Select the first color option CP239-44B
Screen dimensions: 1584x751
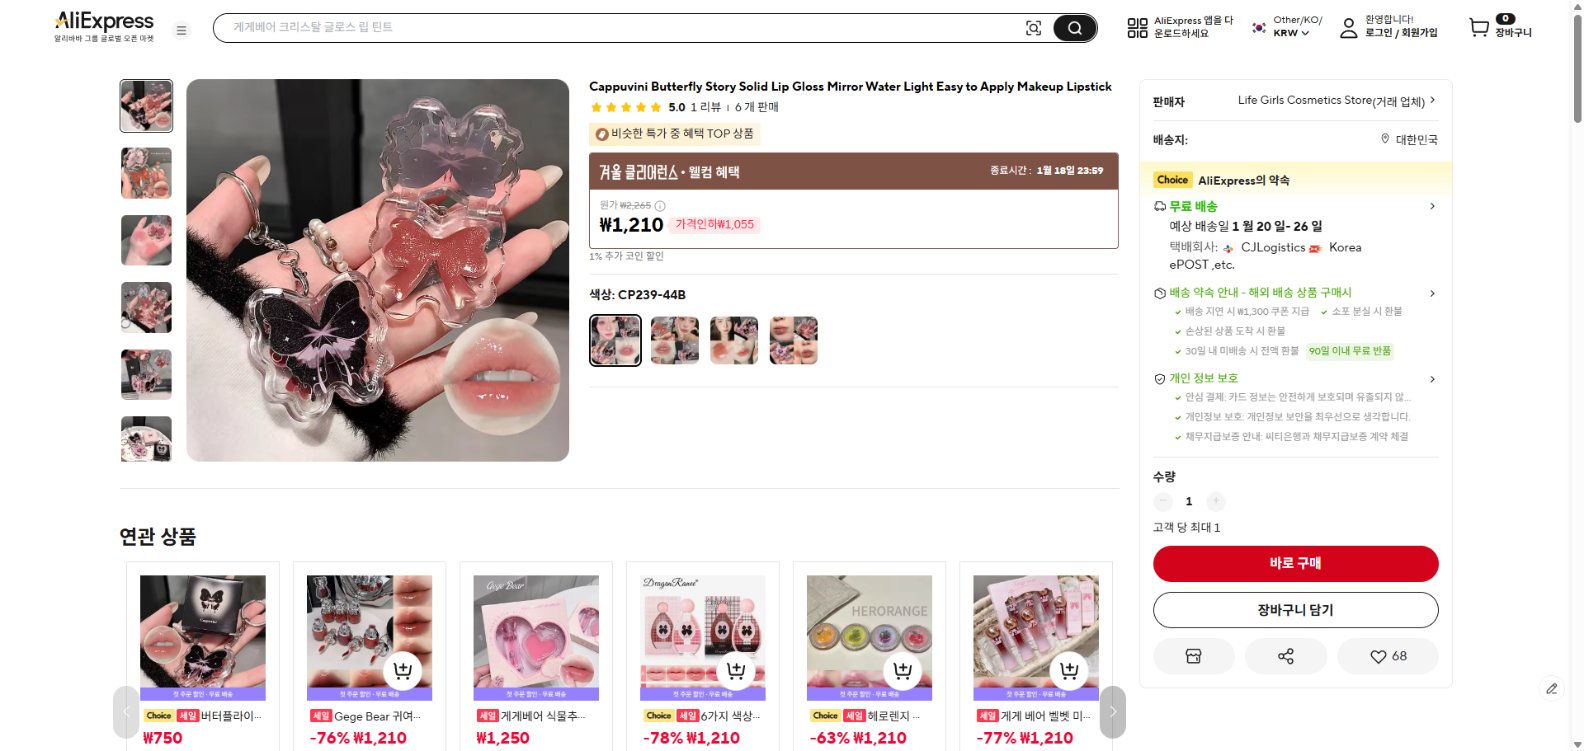pos(615,340)
